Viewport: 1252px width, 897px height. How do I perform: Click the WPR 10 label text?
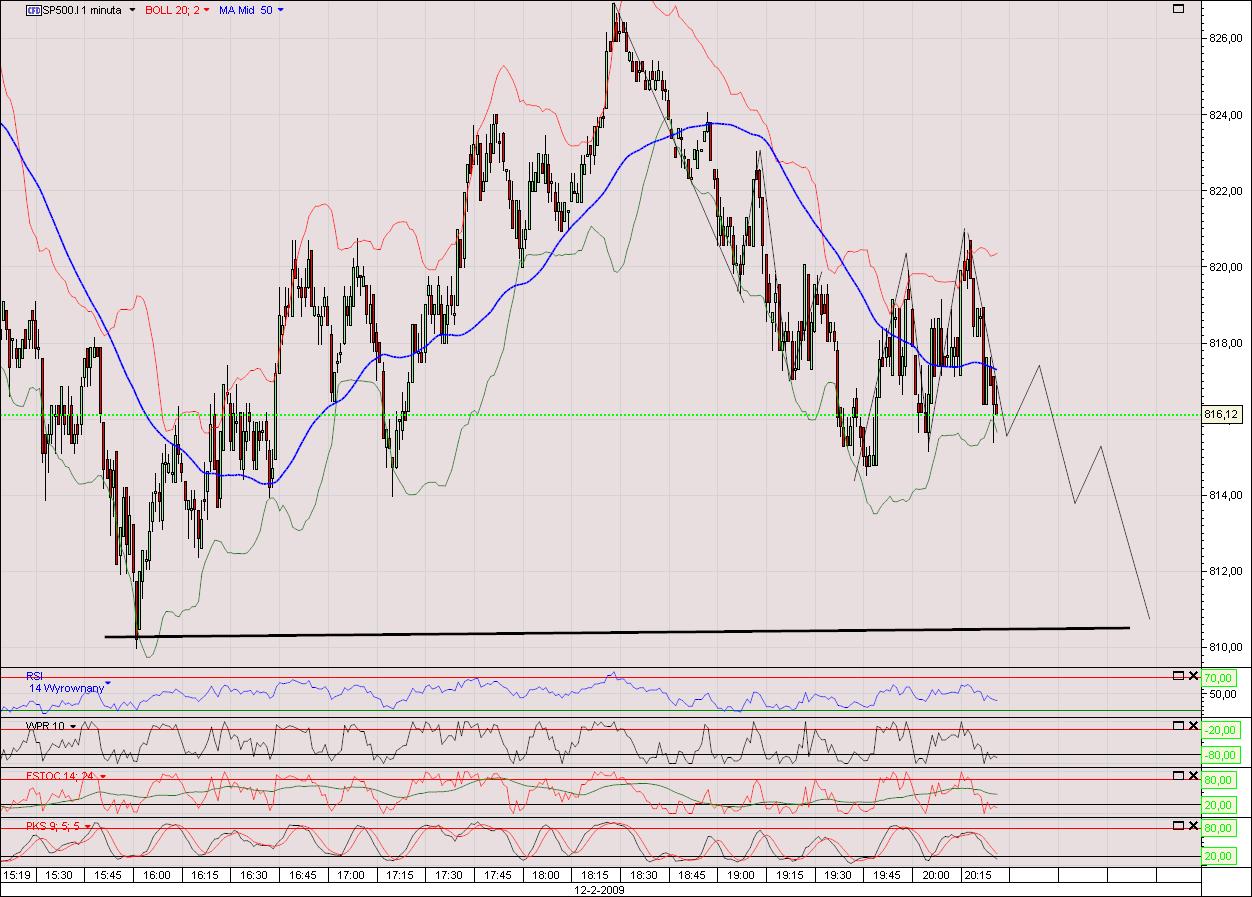43,725
